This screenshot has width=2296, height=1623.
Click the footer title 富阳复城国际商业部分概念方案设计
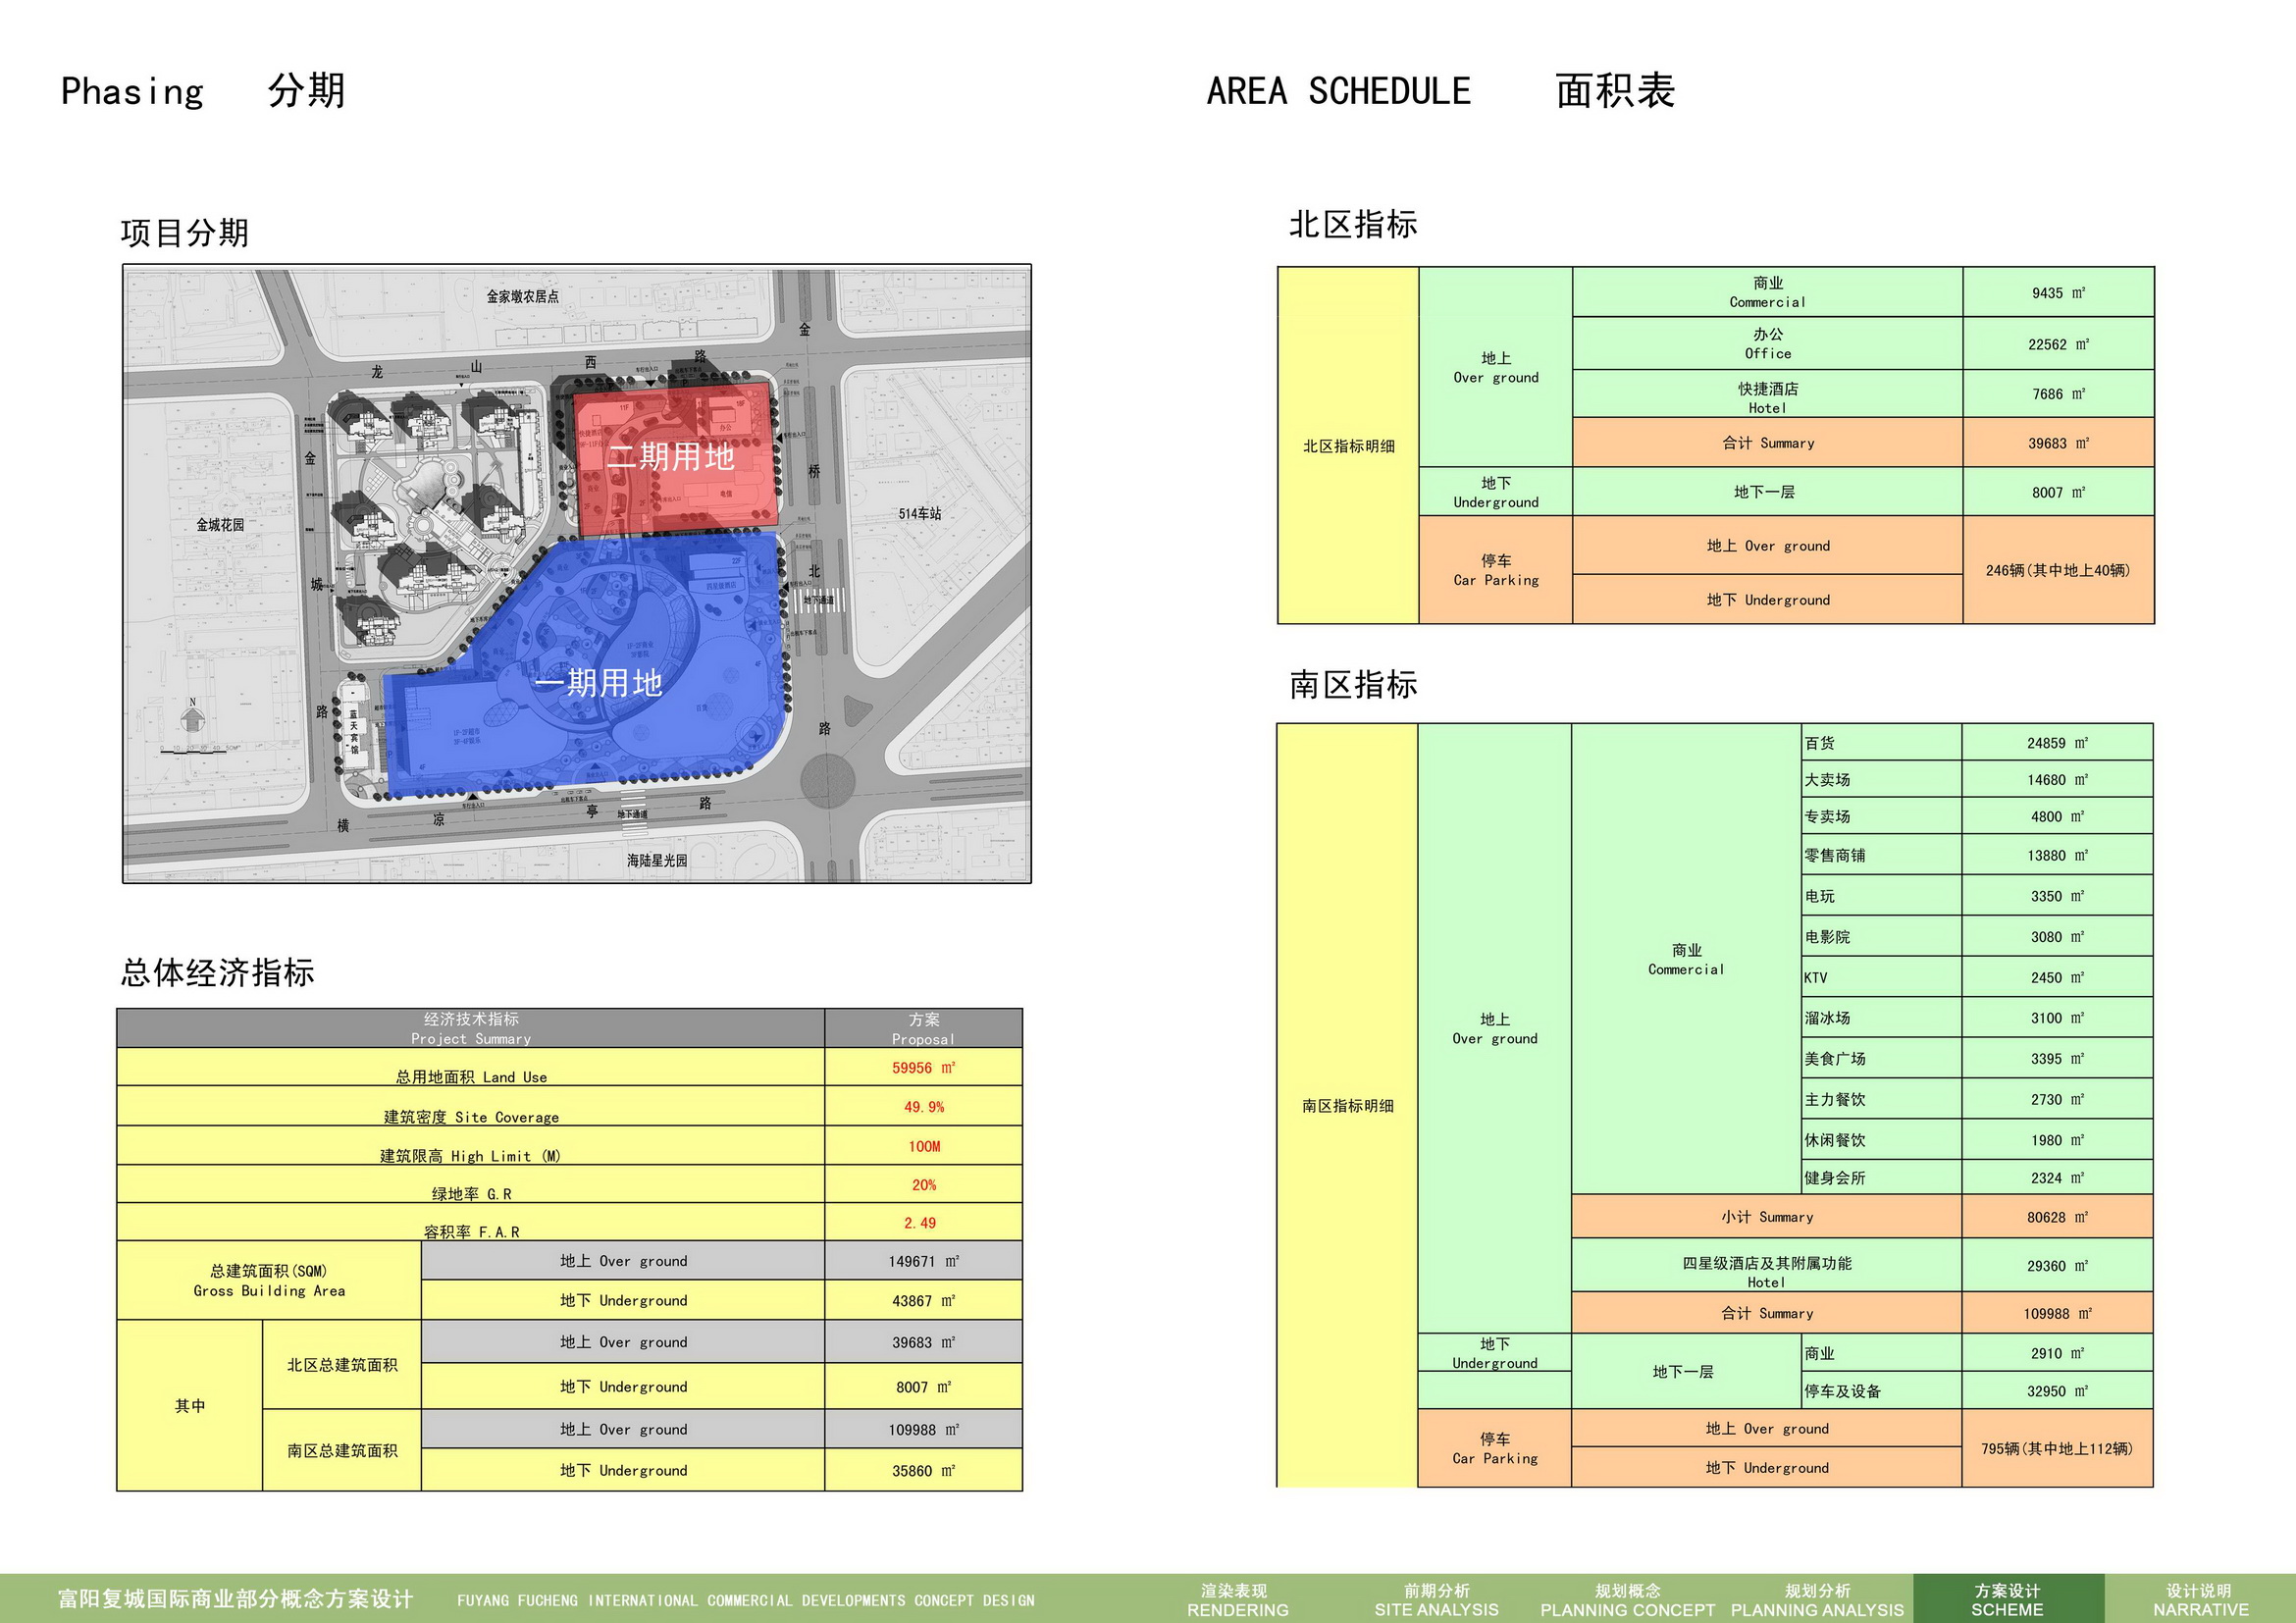(x=235, y=1598)
